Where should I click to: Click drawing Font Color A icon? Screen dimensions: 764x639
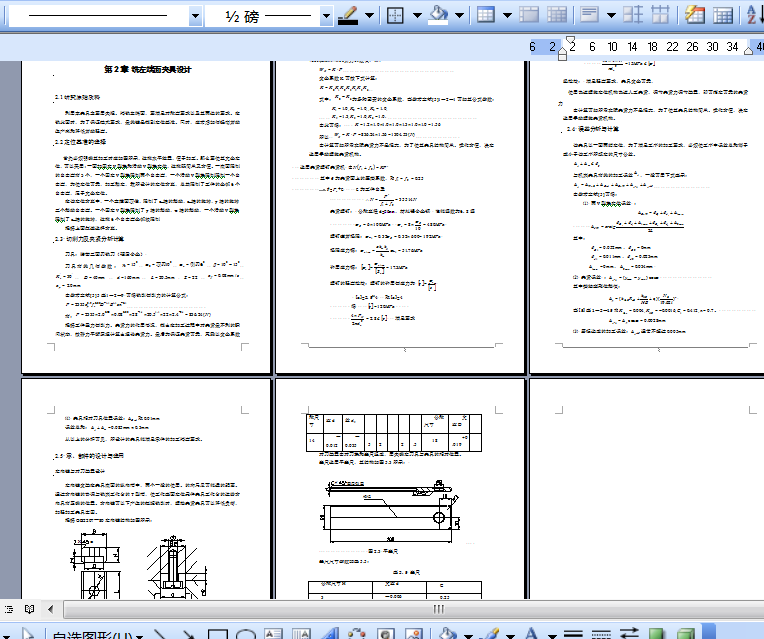click(x=532, y=634)
